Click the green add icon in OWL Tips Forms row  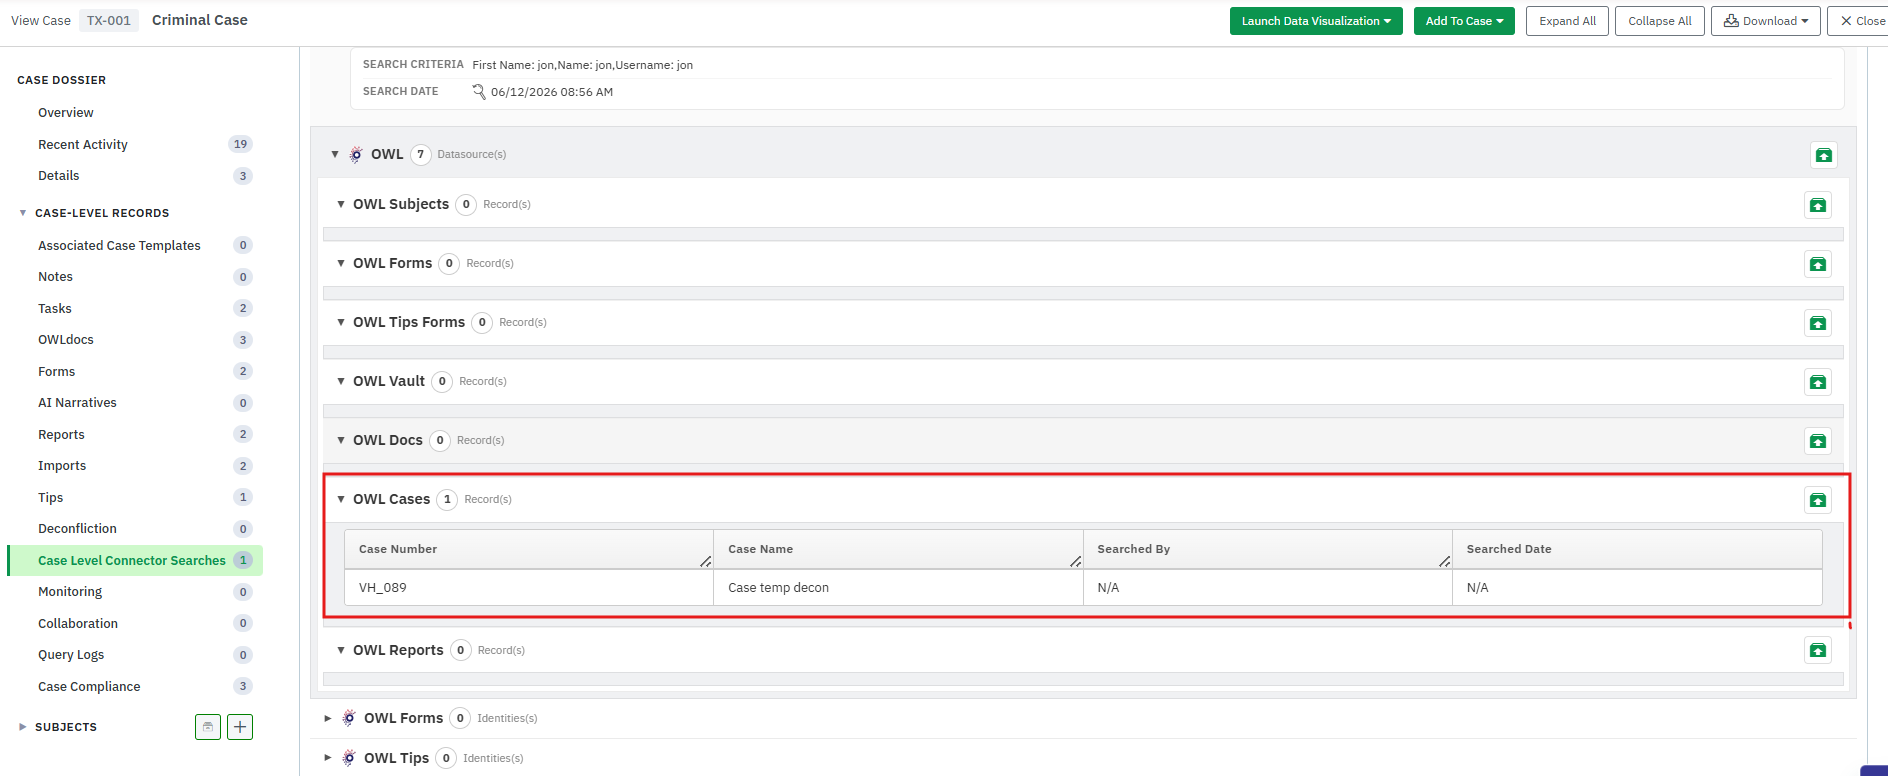coord(1818,323)
